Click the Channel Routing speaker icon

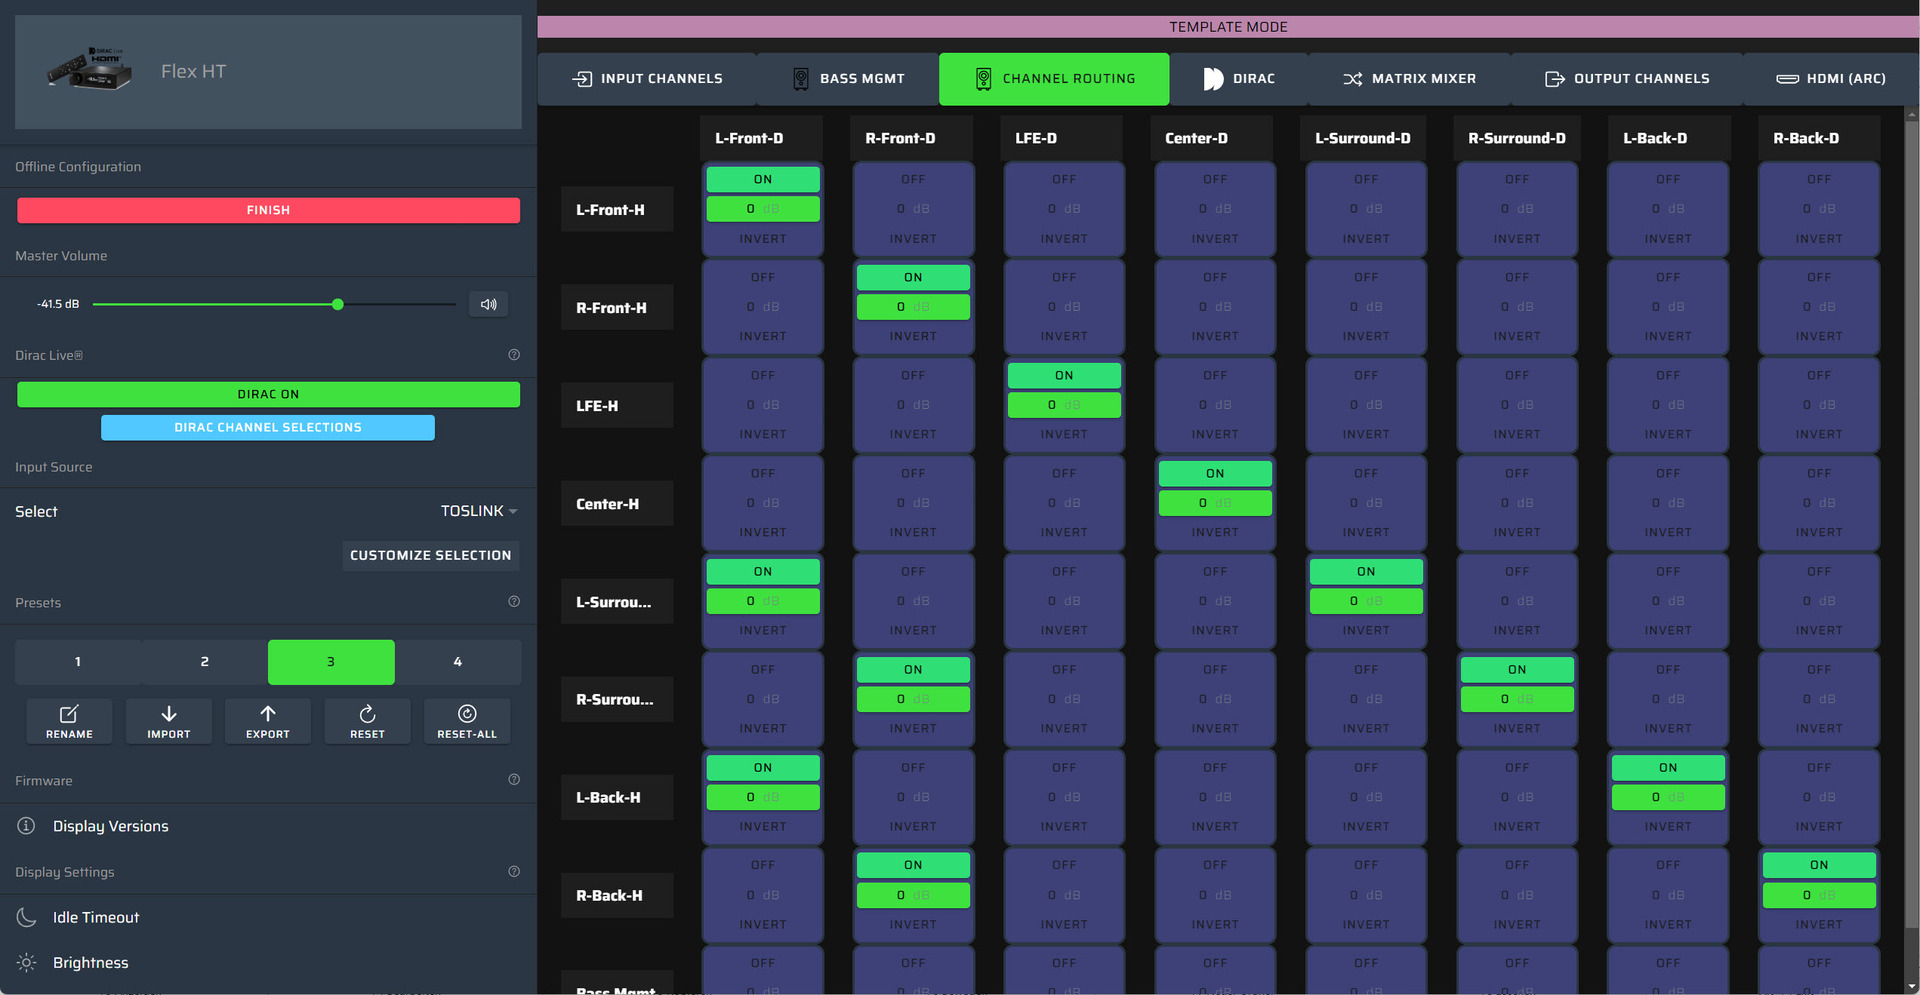point(984,79)
